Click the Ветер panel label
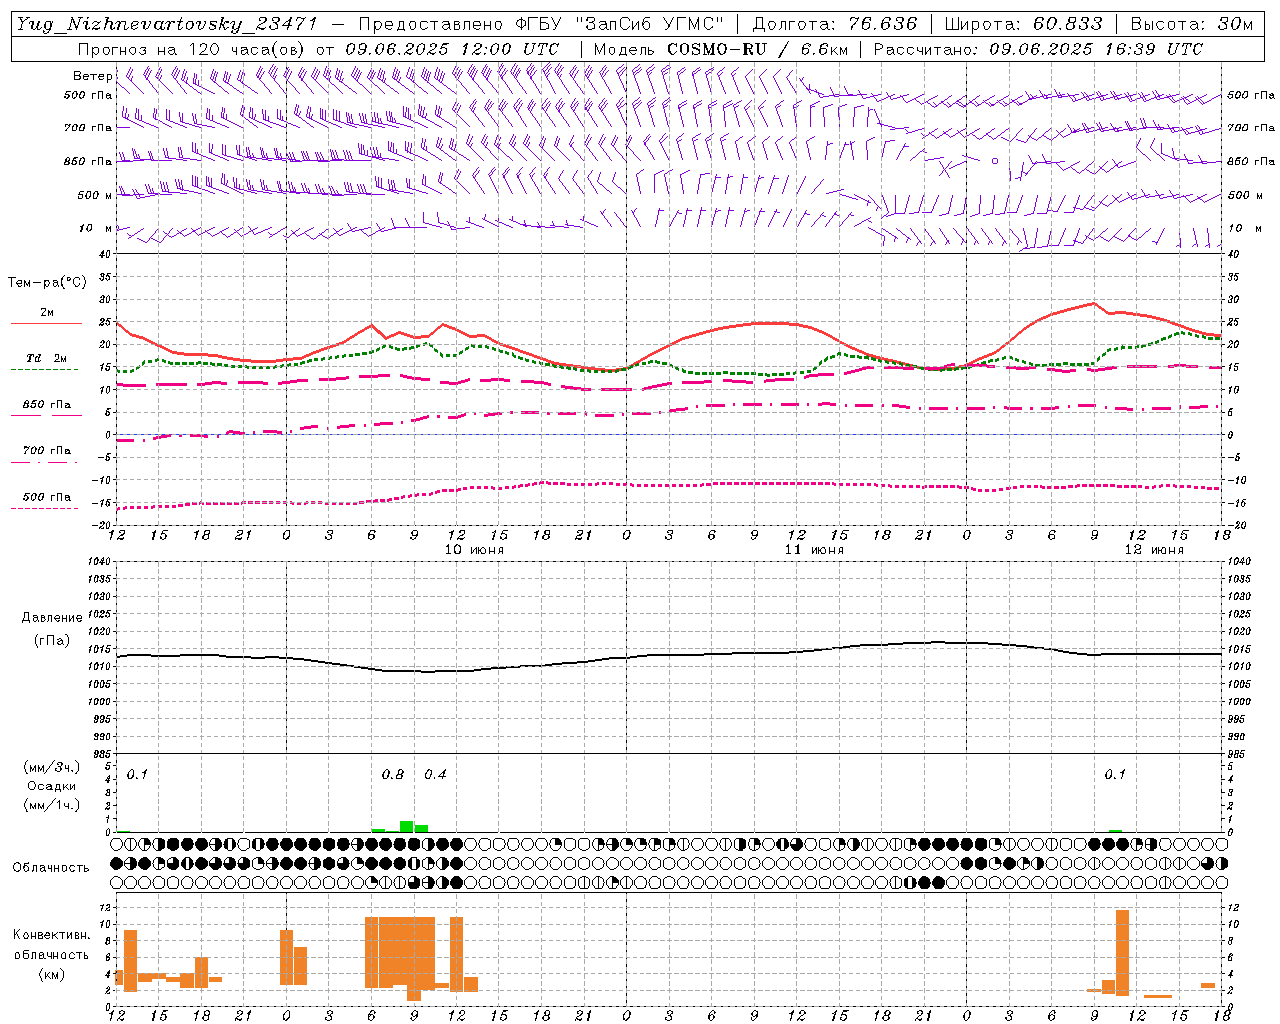The image size is (1280, 1024). [x=92, y=76]
